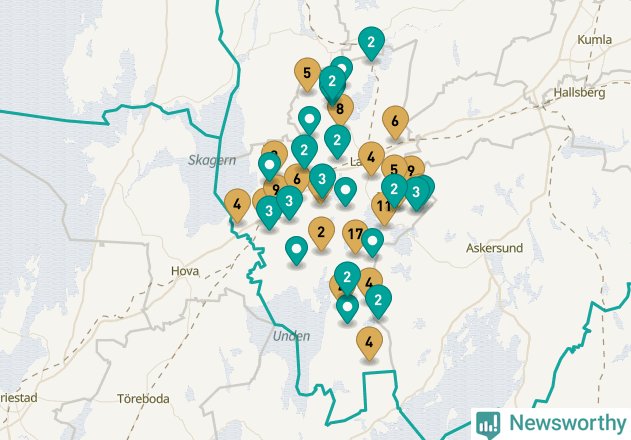Screen dimensions: 631x440
Task: Click the Newsworthy chart bubble icon
Action: tap(488, 425)
